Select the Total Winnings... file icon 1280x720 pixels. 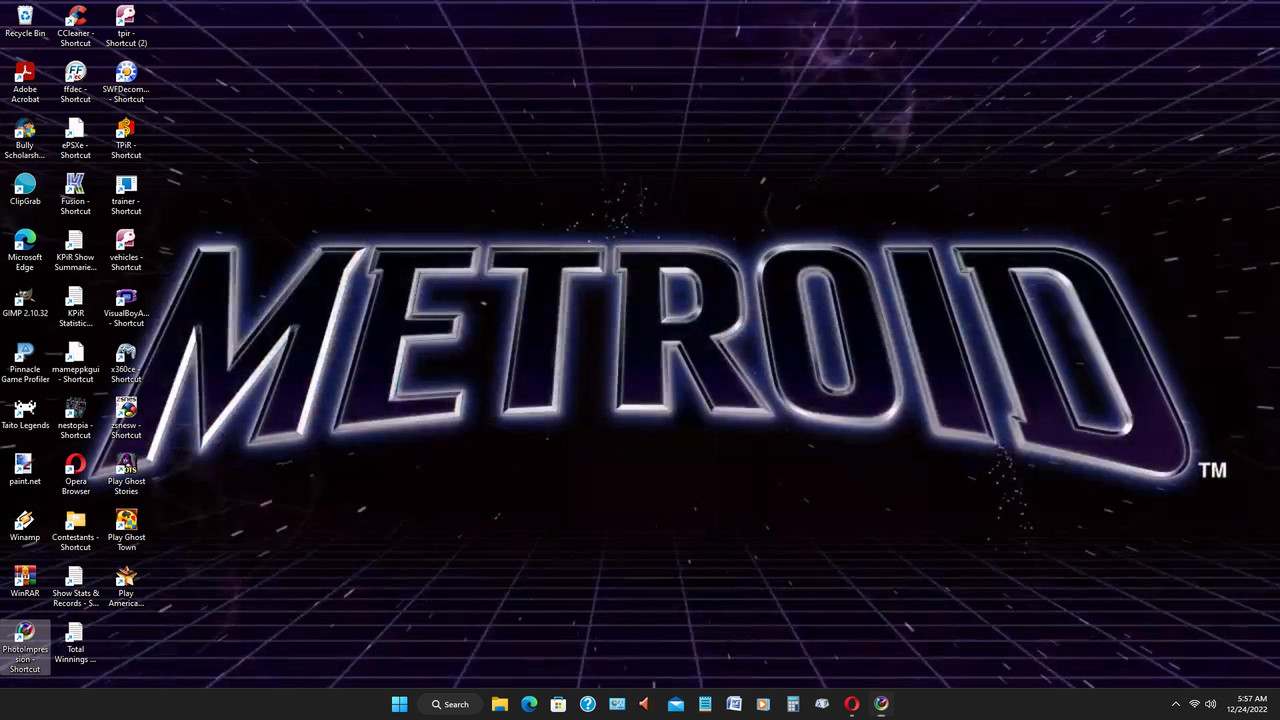(x=75, y=642)
